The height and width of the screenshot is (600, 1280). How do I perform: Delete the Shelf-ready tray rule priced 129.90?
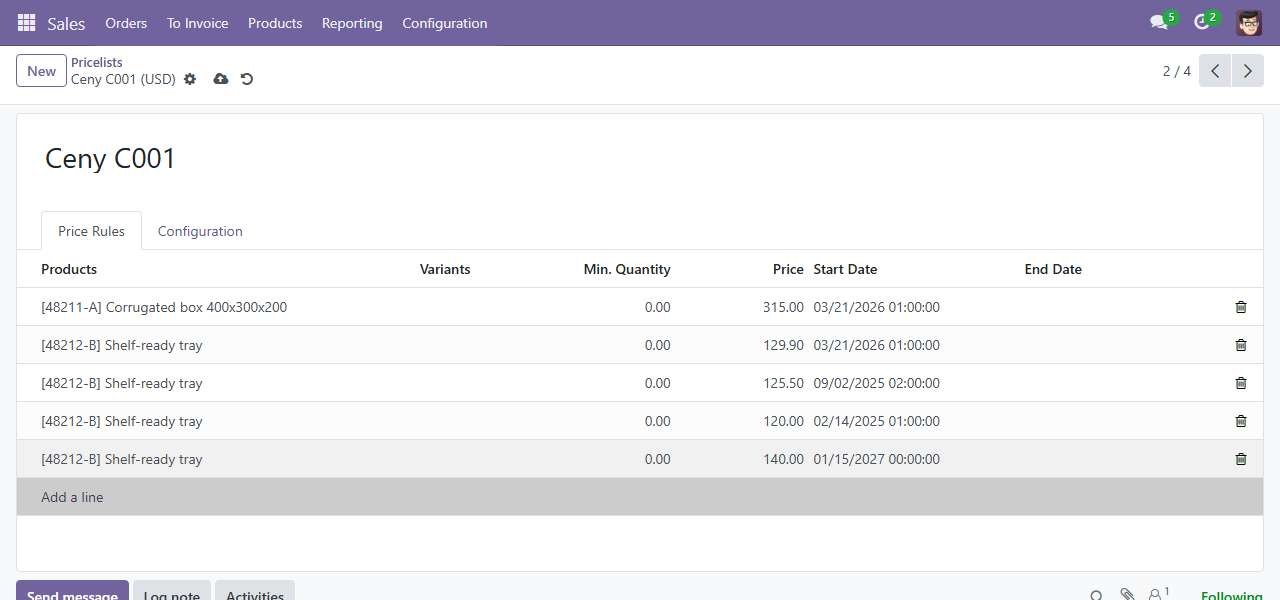pos(1241,345)
